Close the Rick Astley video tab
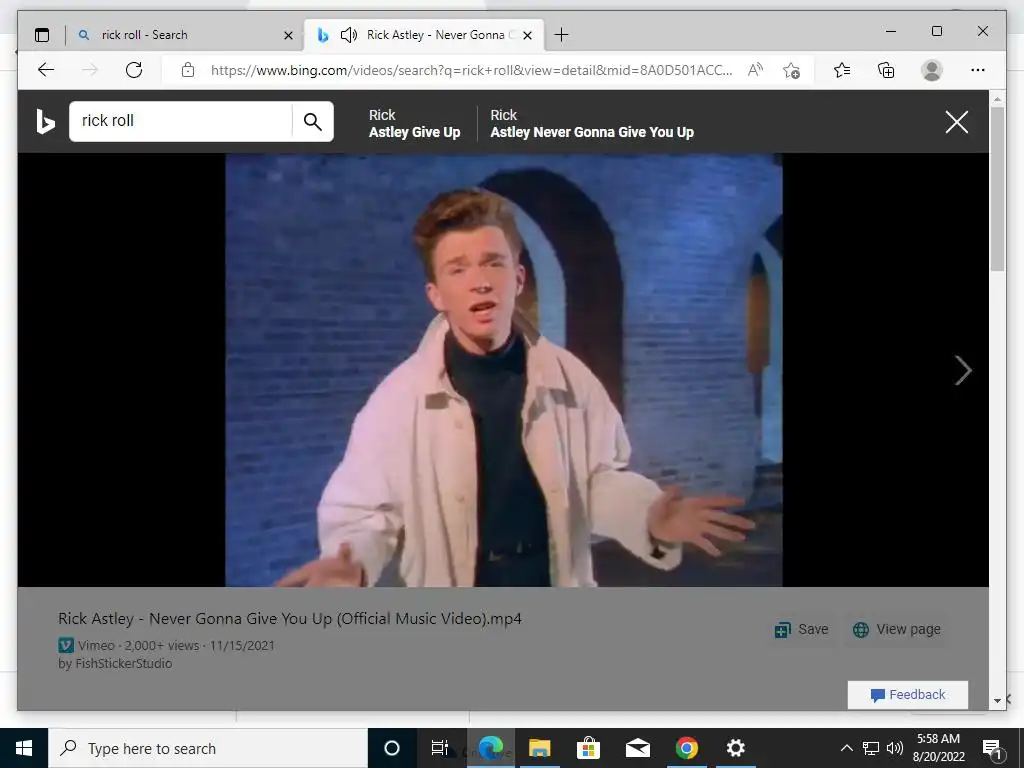This screenshot has width=1024, height=768. click(x=528, y=35)
